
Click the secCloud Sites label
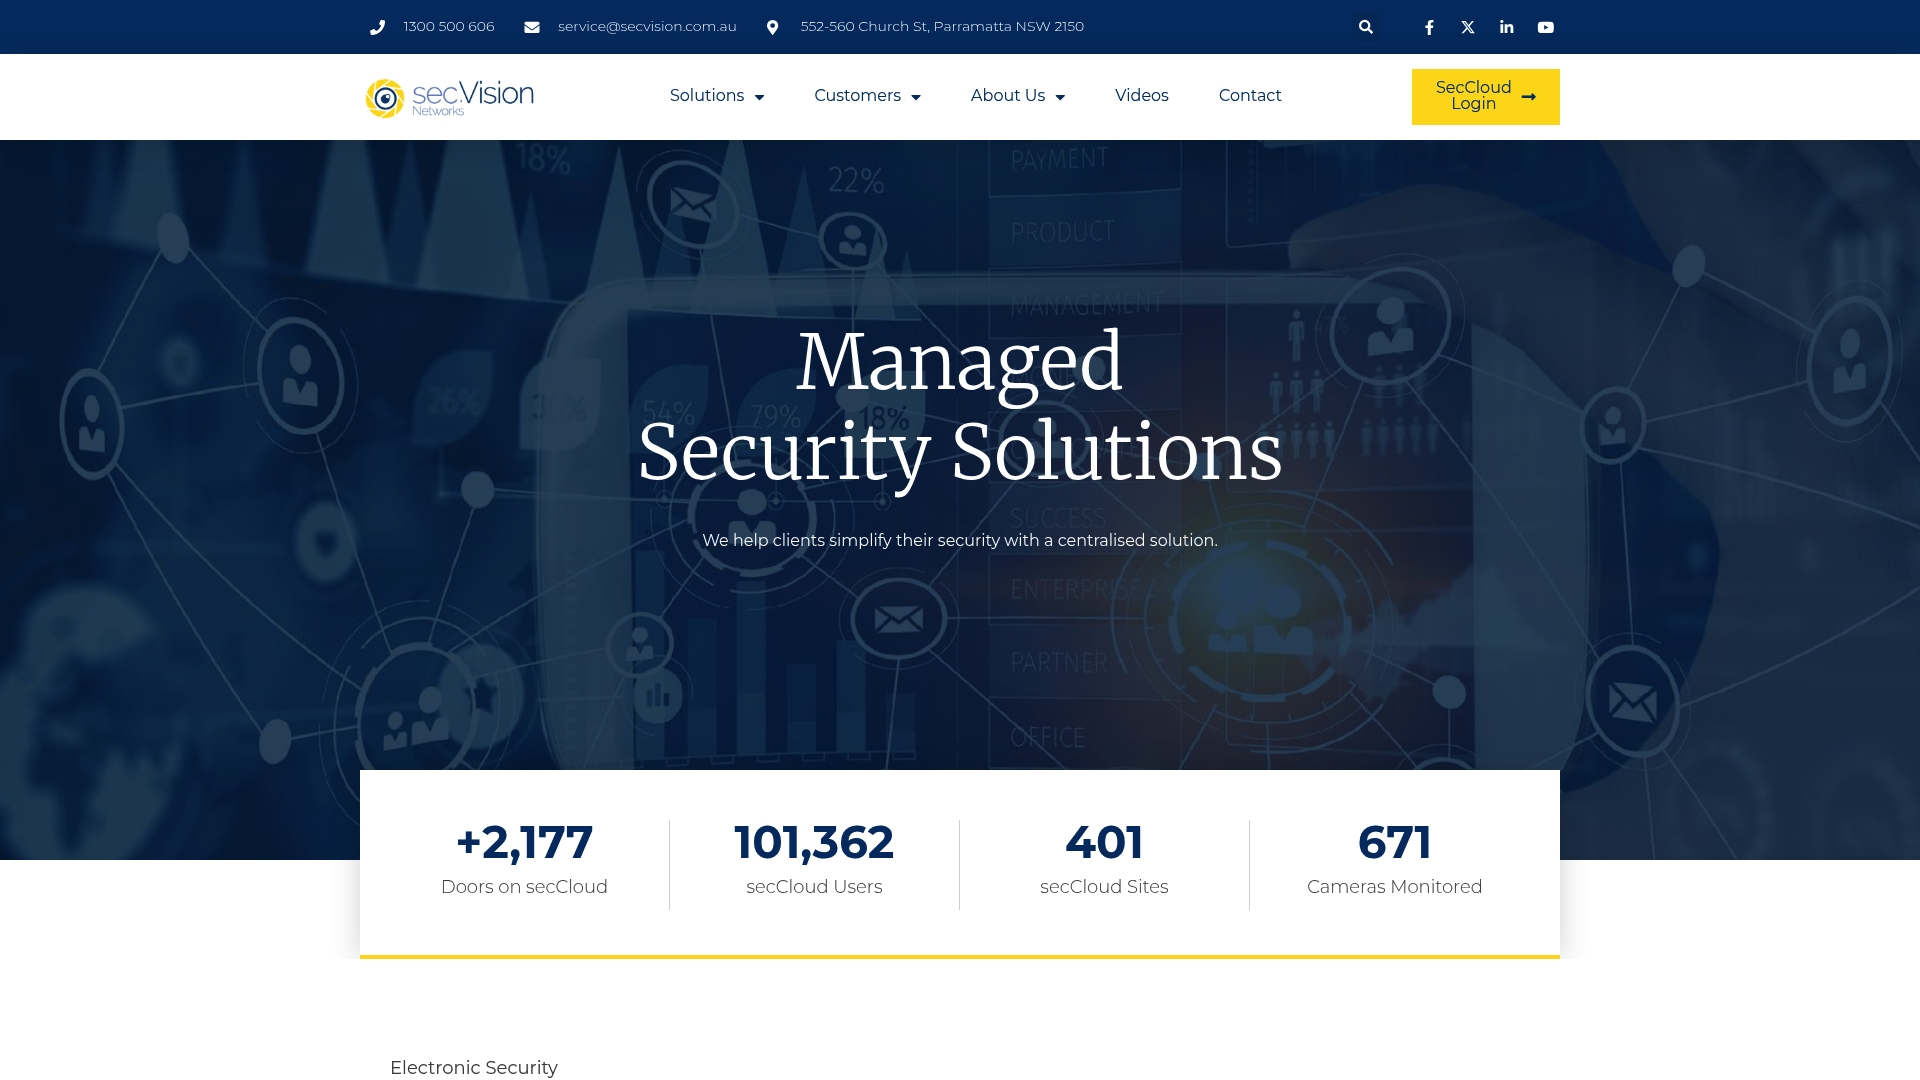(1104, 887)
